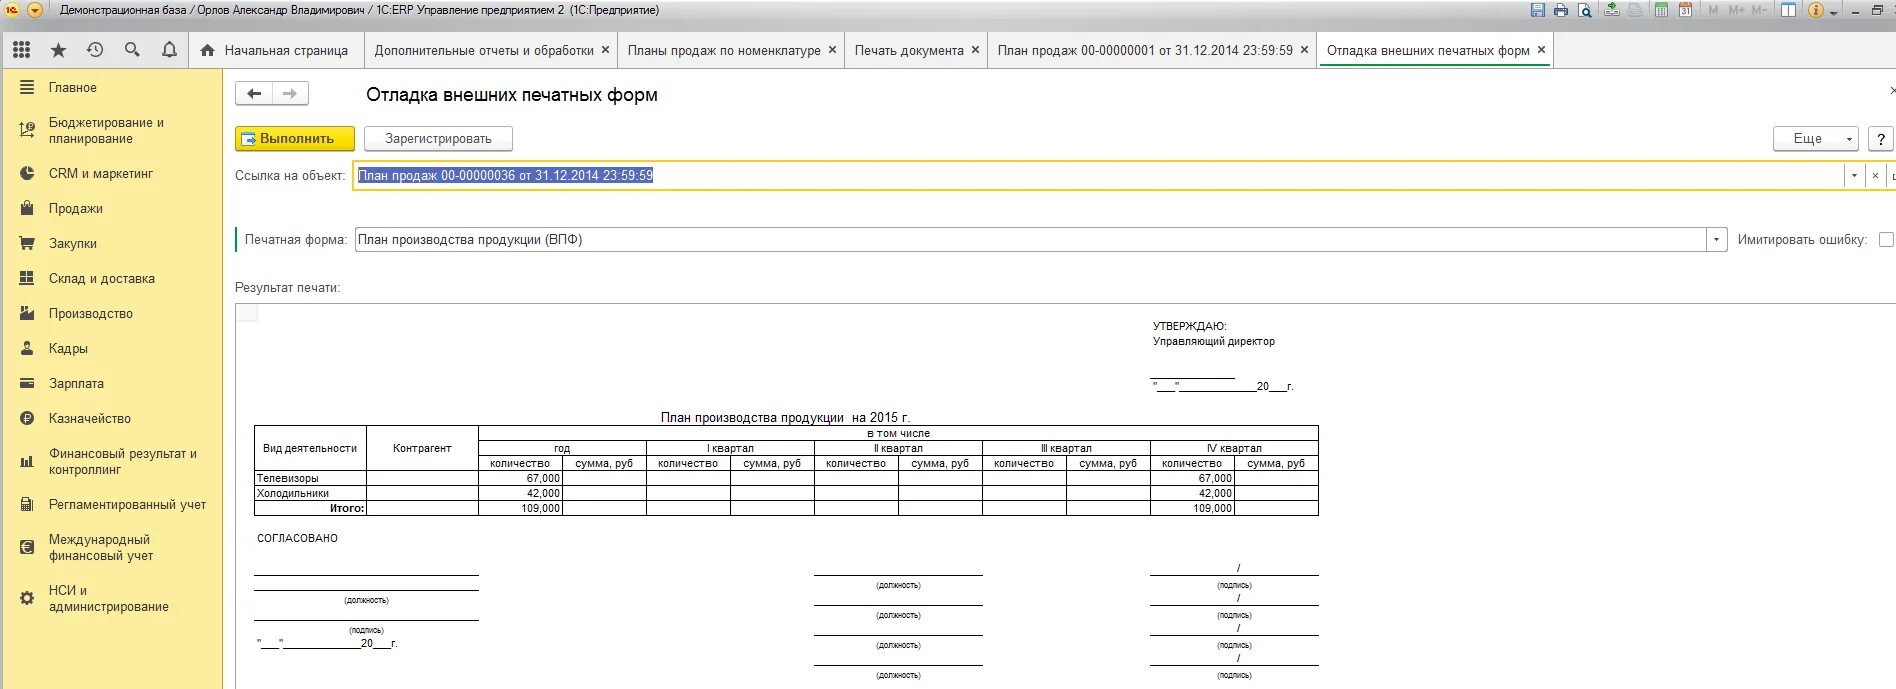Viewport: 1896px width, 689px height.
Task: Open the notifications bell icon
Action: point(169,50)
